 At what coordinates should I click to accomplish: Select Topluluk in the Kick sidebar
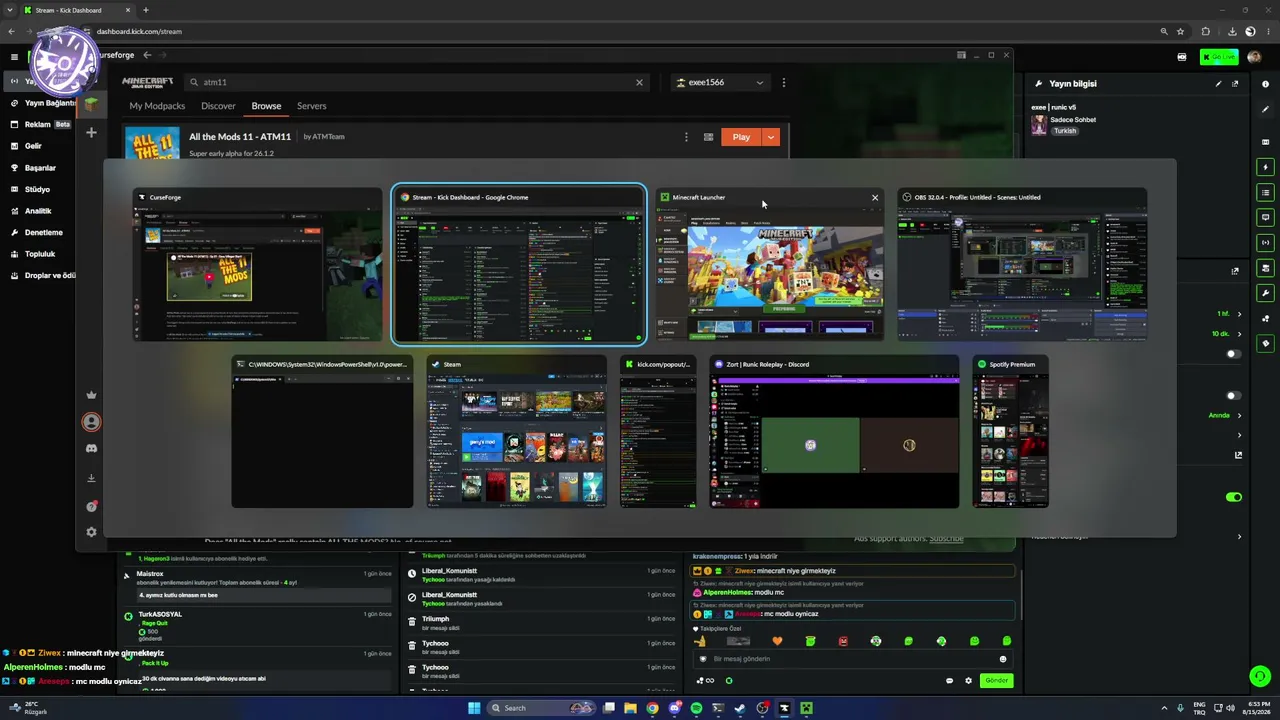point(40,254)
